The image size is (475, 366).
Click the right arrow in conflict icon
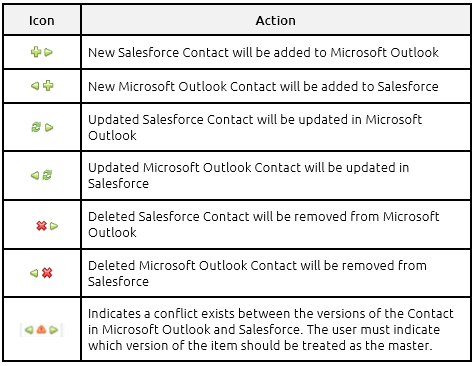coord(53,330)
